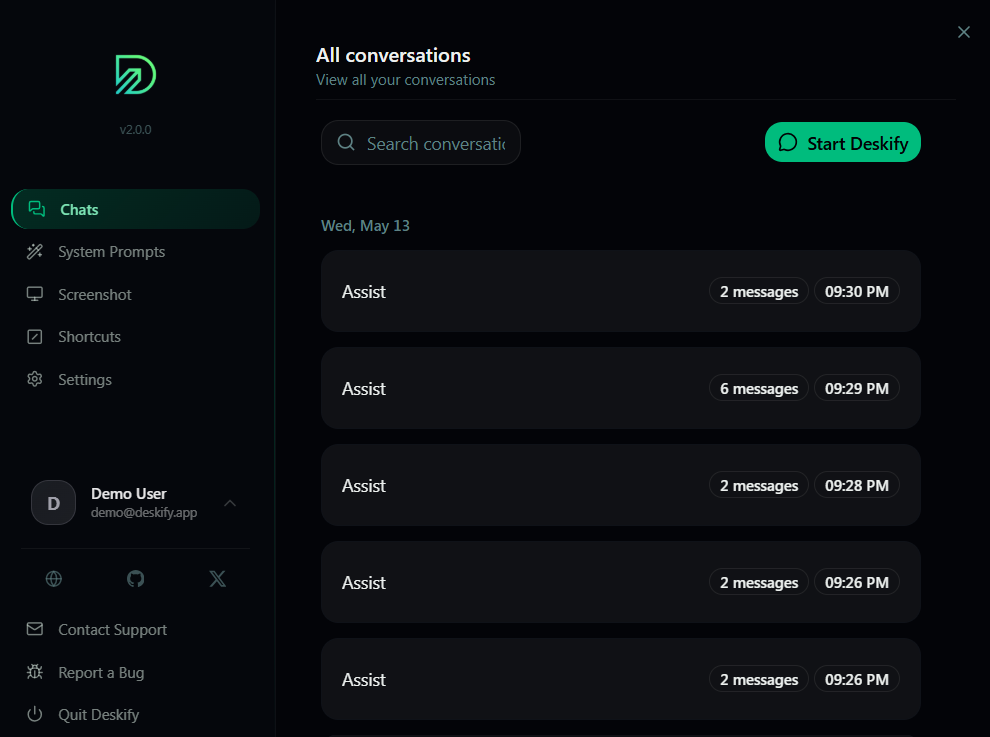Screen dimensions: 990x737
Task: Click chat bubble icon in Start Deskify
Action: click(x=787, y=143)
